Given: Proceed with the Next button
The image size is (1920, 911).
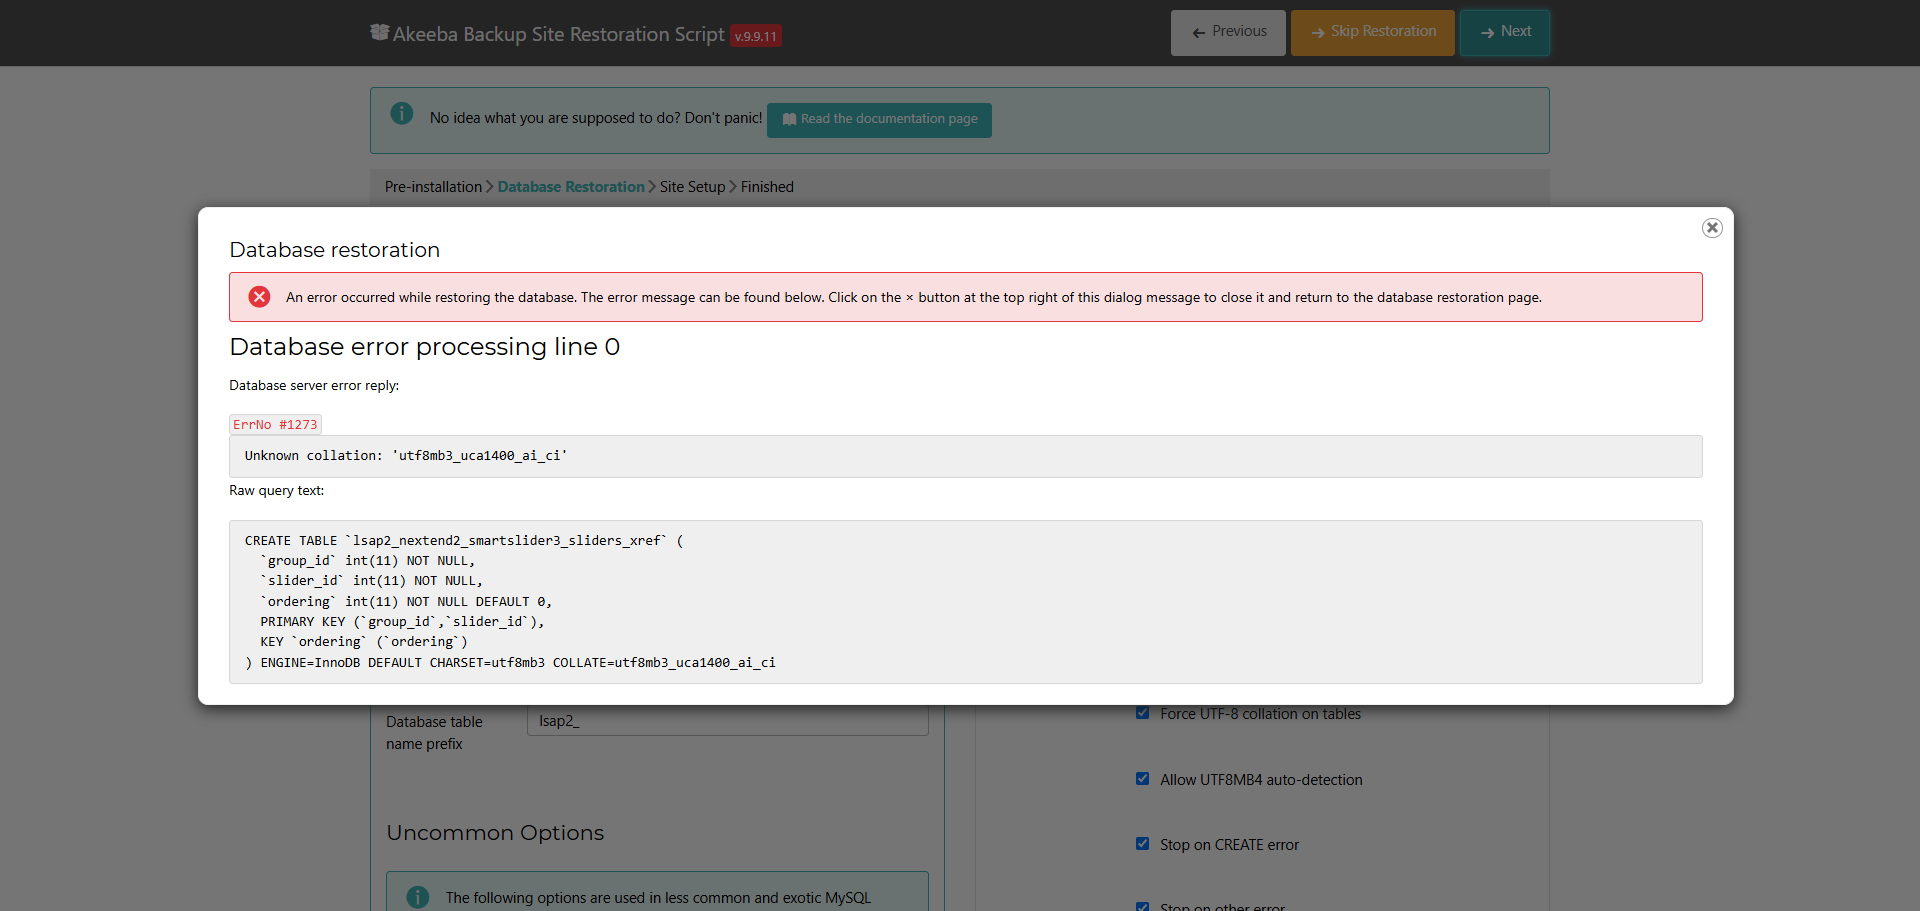Looking at the screenshot, I should point(1505,32).
